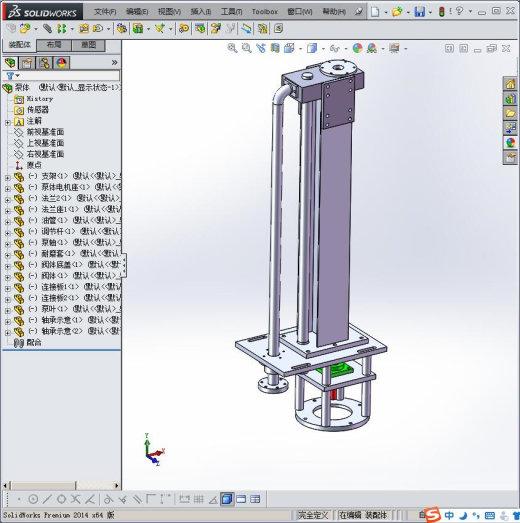
Task: Select the Move Component tool
Action: tap(98, 29)
